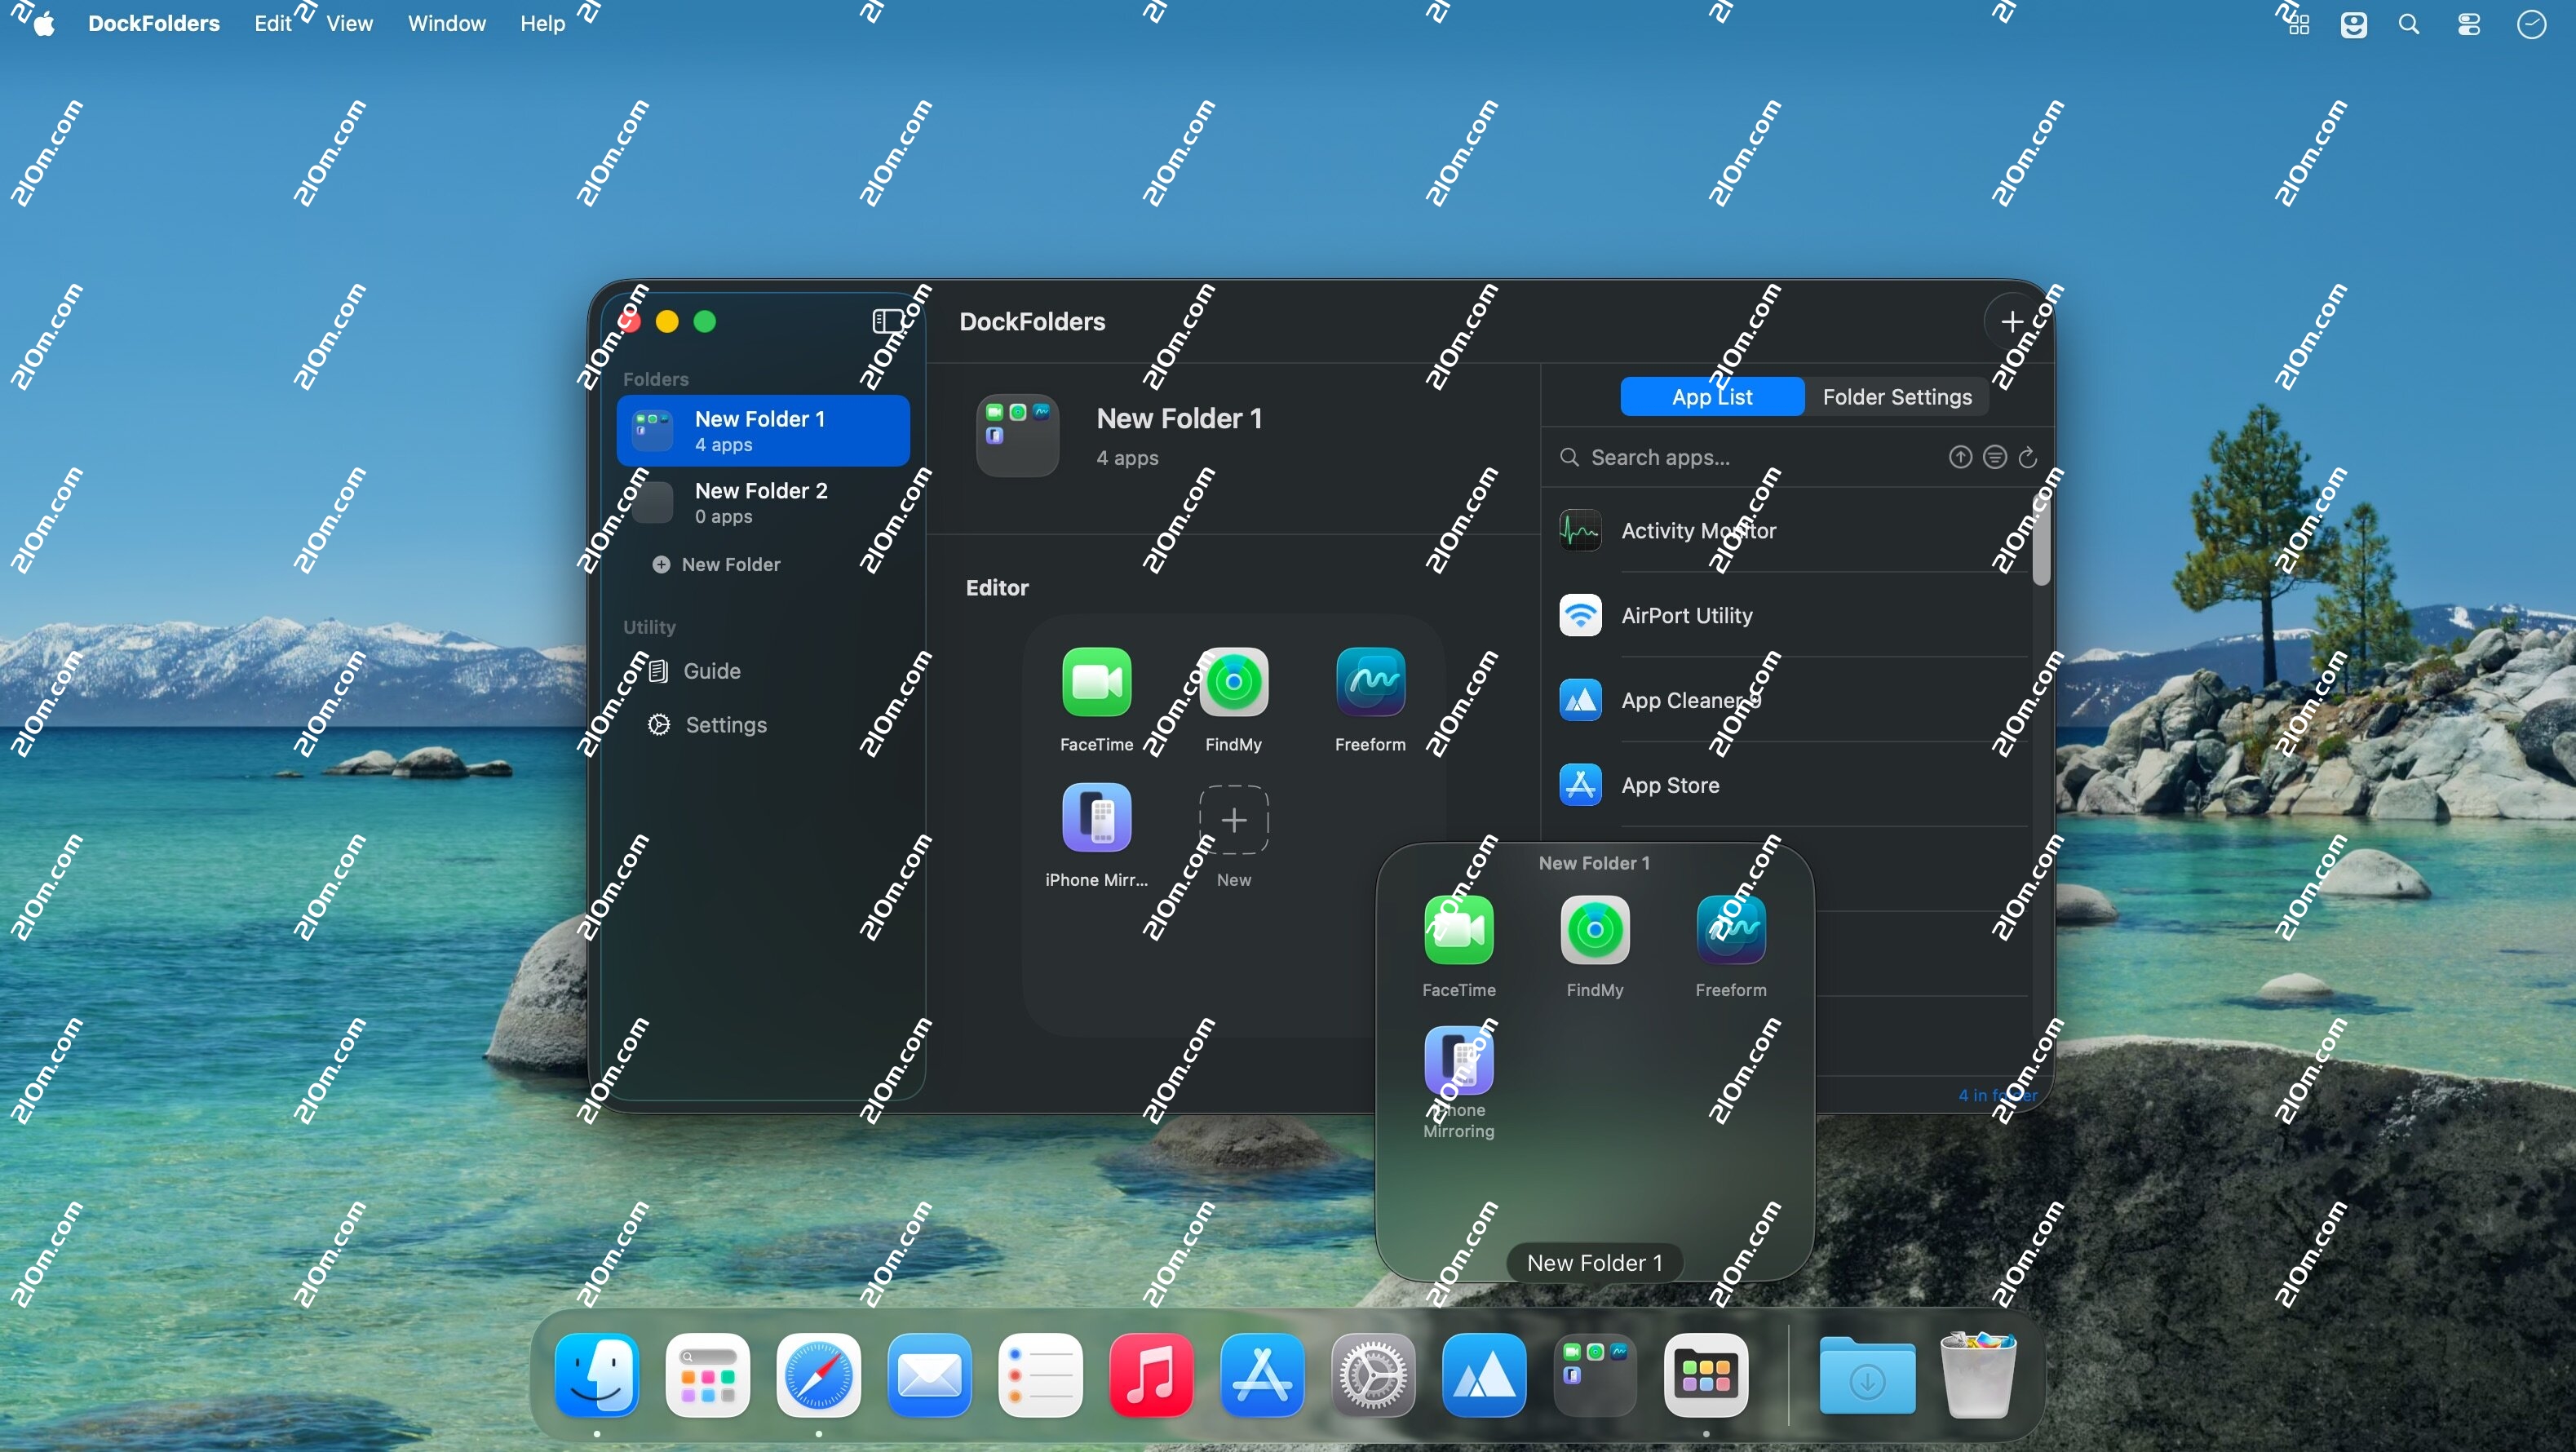2576x1452 pixels.
Task: Open Spotlight search in menu bar
Action: (x=2409, y=24)
